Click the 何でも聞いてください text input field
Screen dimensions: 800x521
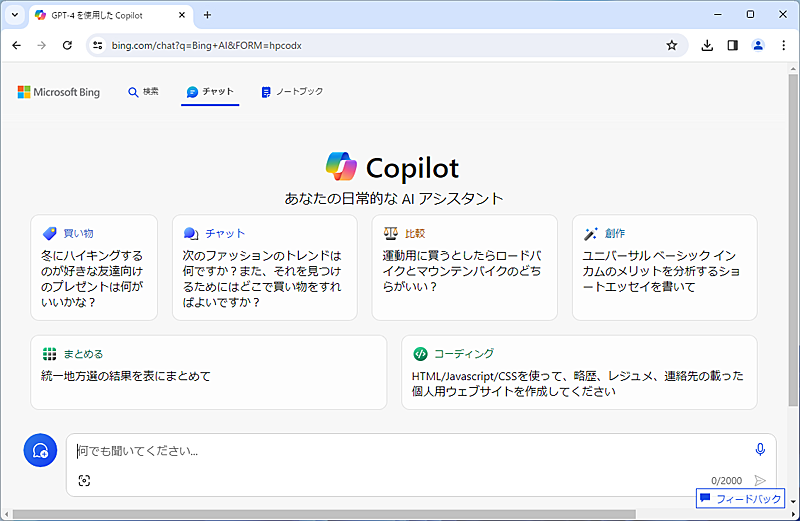click(x=400, y=451)
